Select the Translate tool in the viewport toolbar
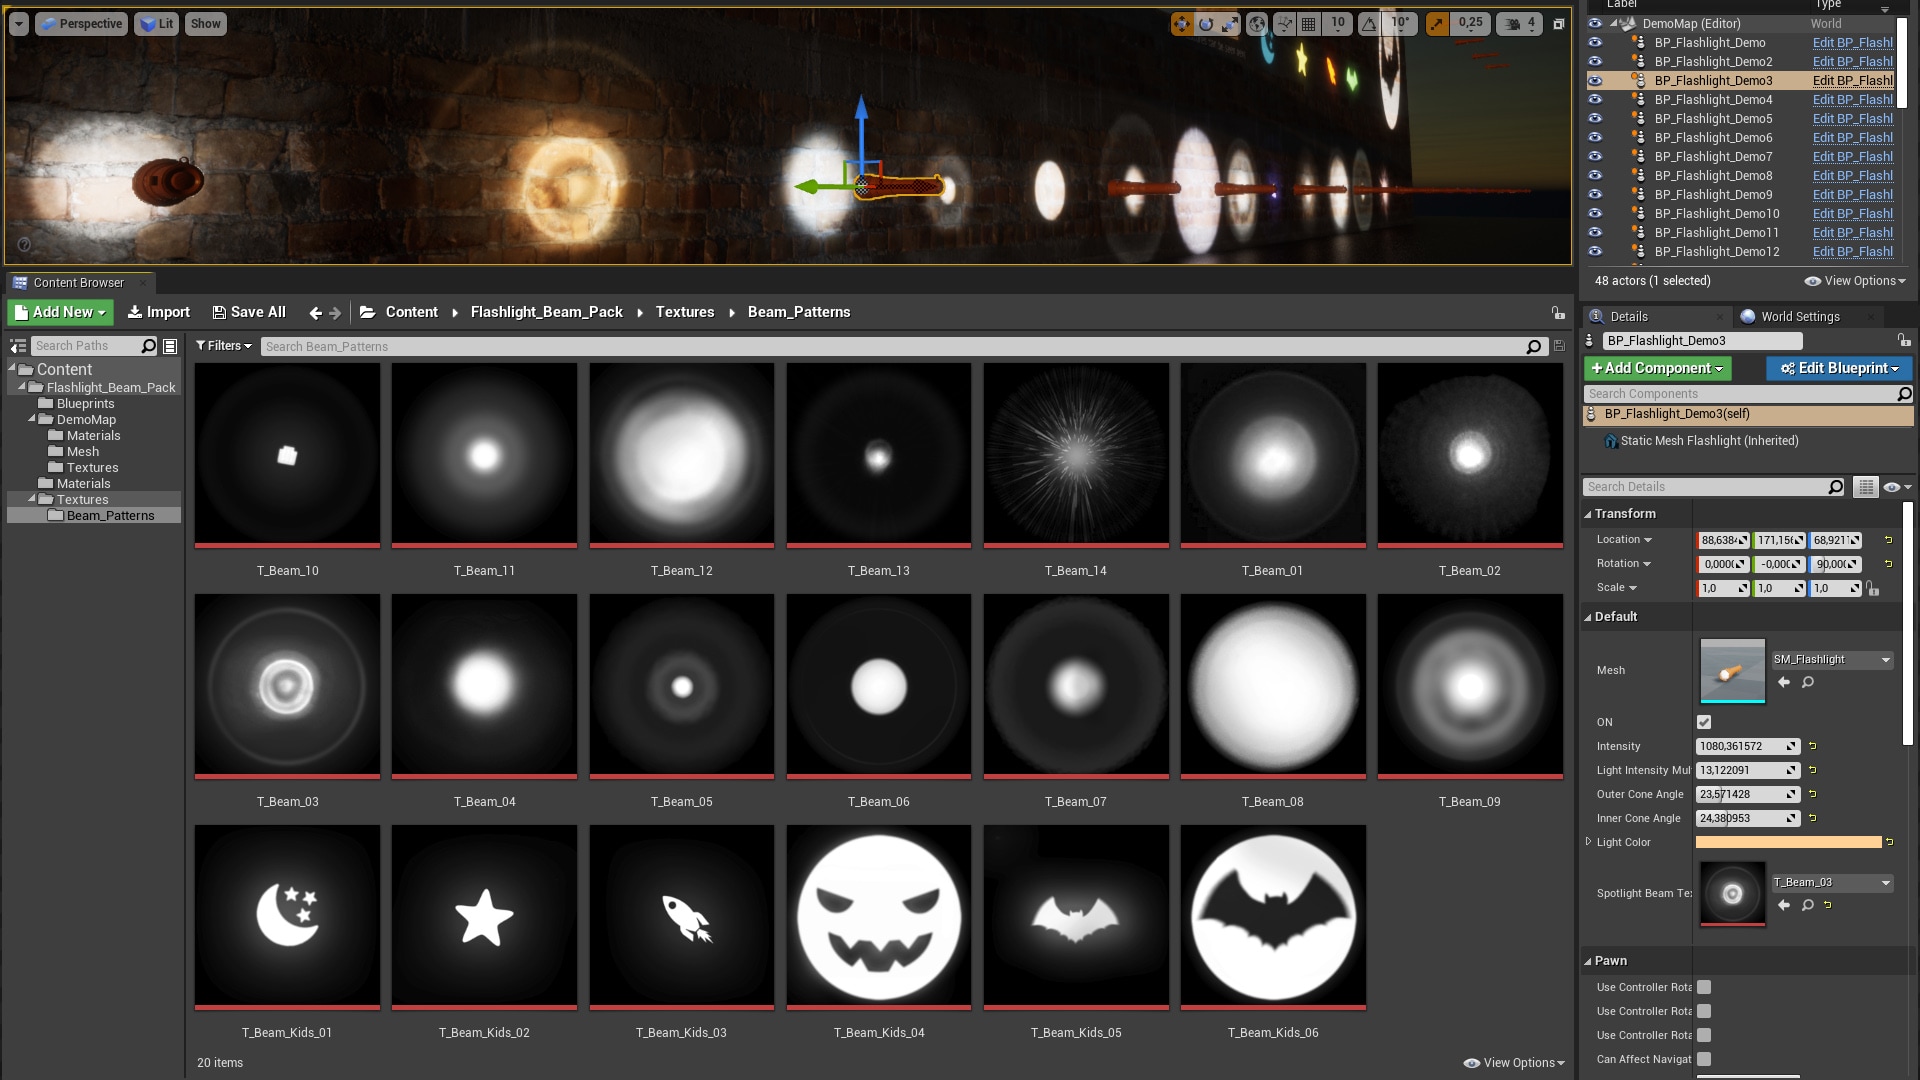The width and height of the screenshot is (1920, 1080). click(1183, 23)
